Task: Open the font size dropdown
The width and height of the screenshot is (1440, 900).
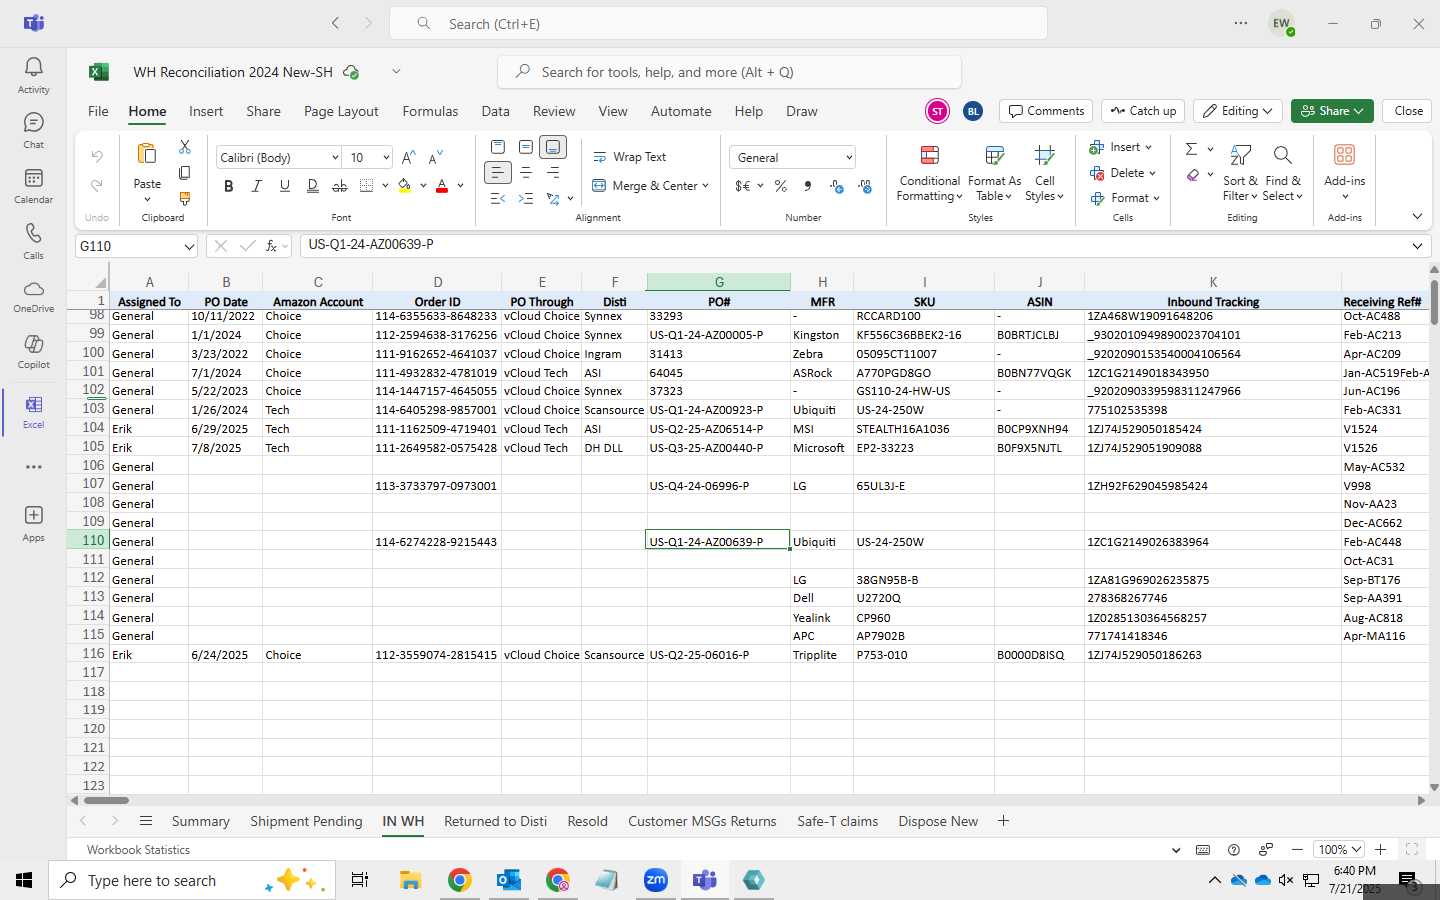Action: pos(385,158)
